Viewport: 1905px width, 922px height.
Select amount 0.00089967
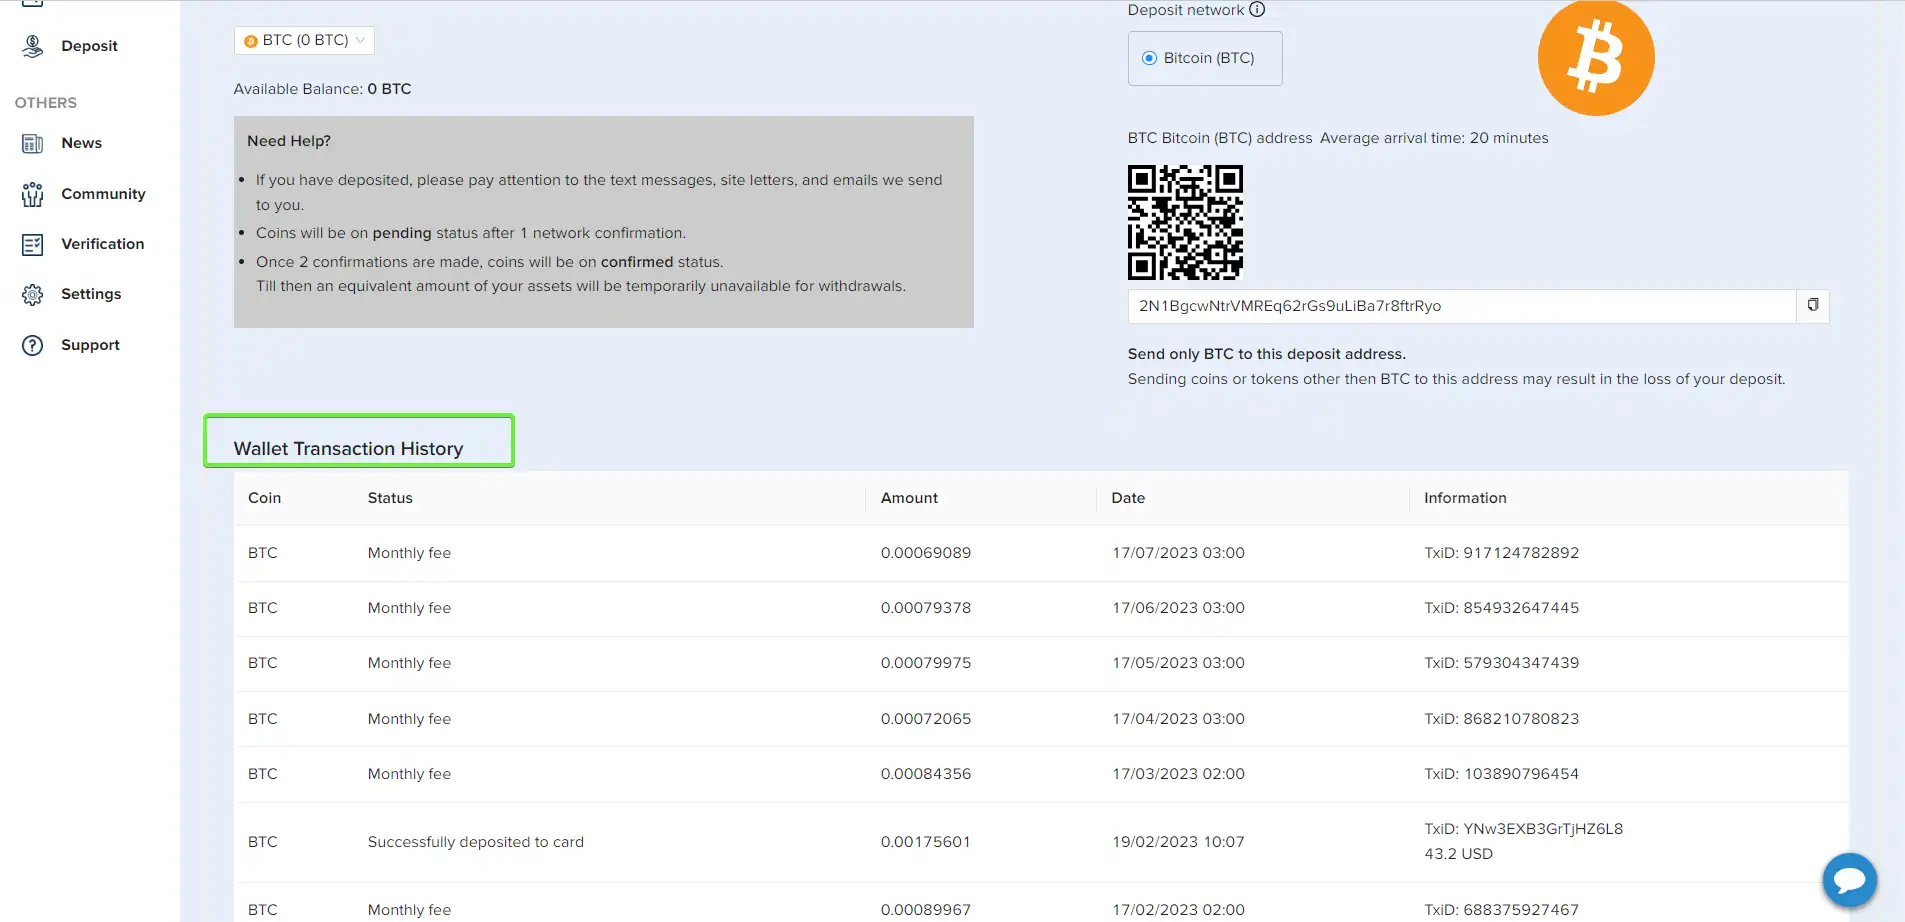click(926, 910)
